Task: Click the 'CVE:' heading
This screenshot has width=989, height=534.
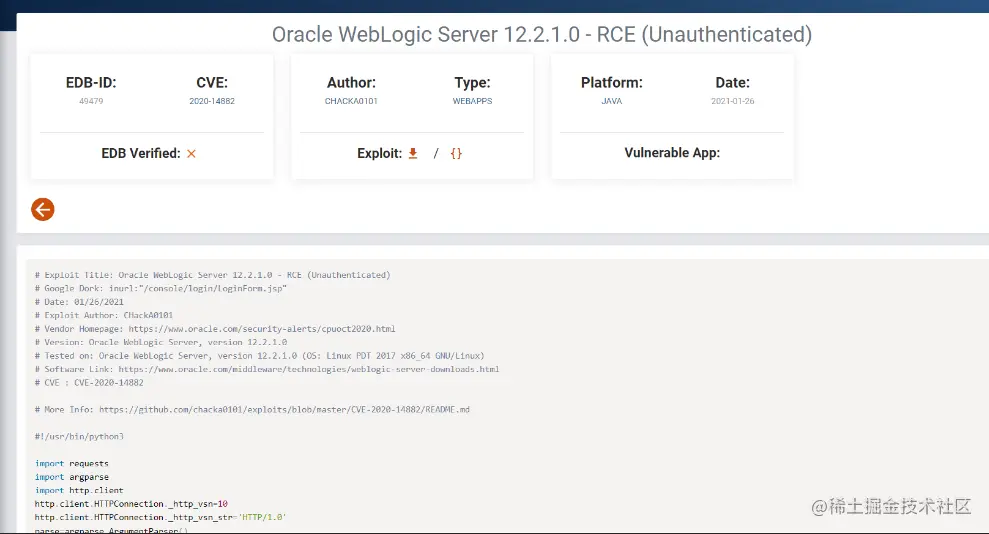Action: [x=212, y=83]
